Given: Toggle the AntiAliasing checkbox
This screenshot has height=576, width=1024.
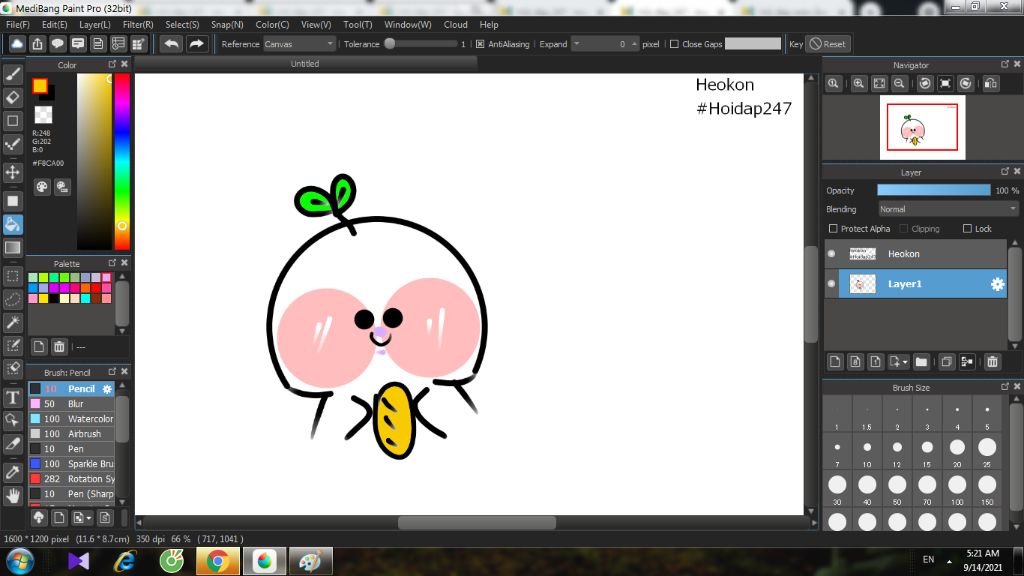Looking at the screenshot, I should [480, 44].
